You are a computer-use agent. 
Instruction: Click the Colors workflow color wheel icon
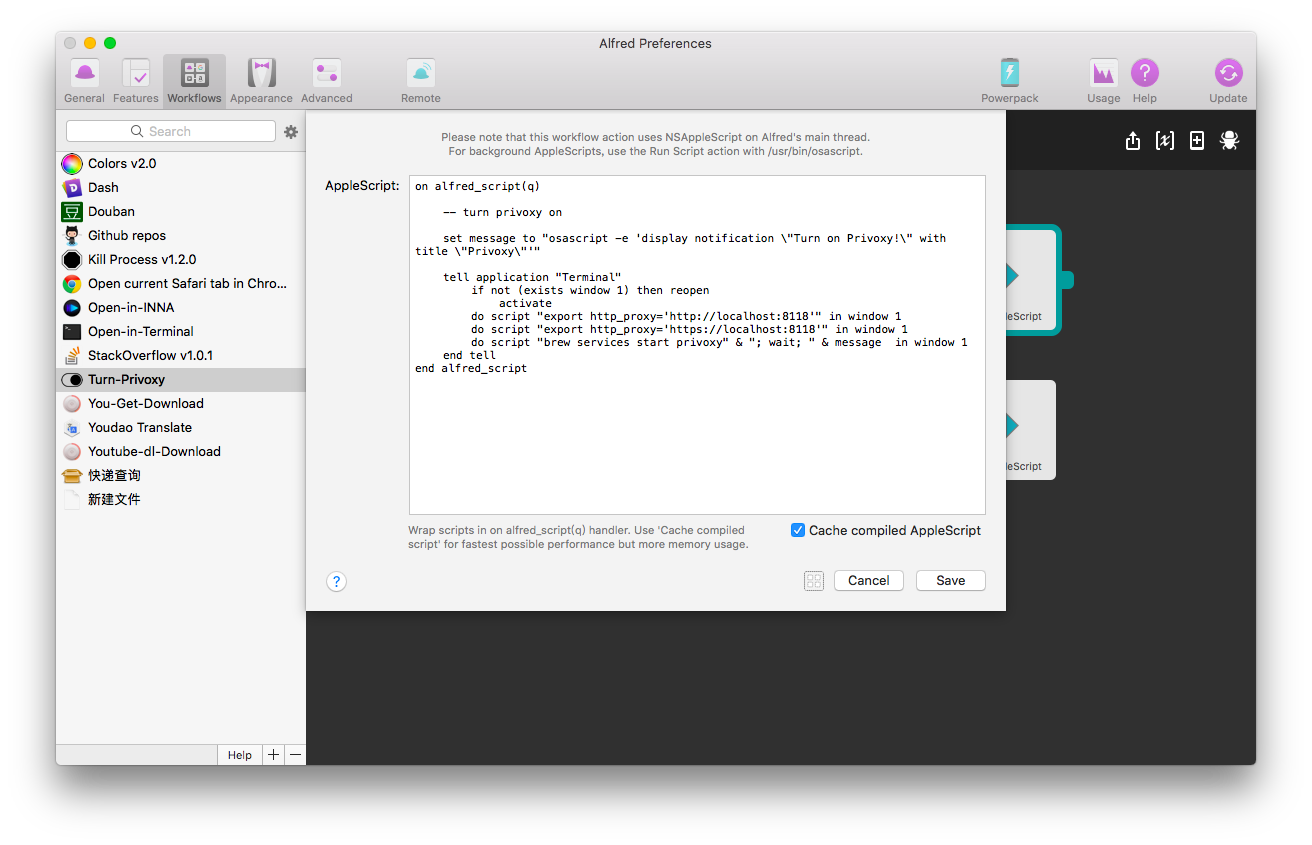[72, 163]
